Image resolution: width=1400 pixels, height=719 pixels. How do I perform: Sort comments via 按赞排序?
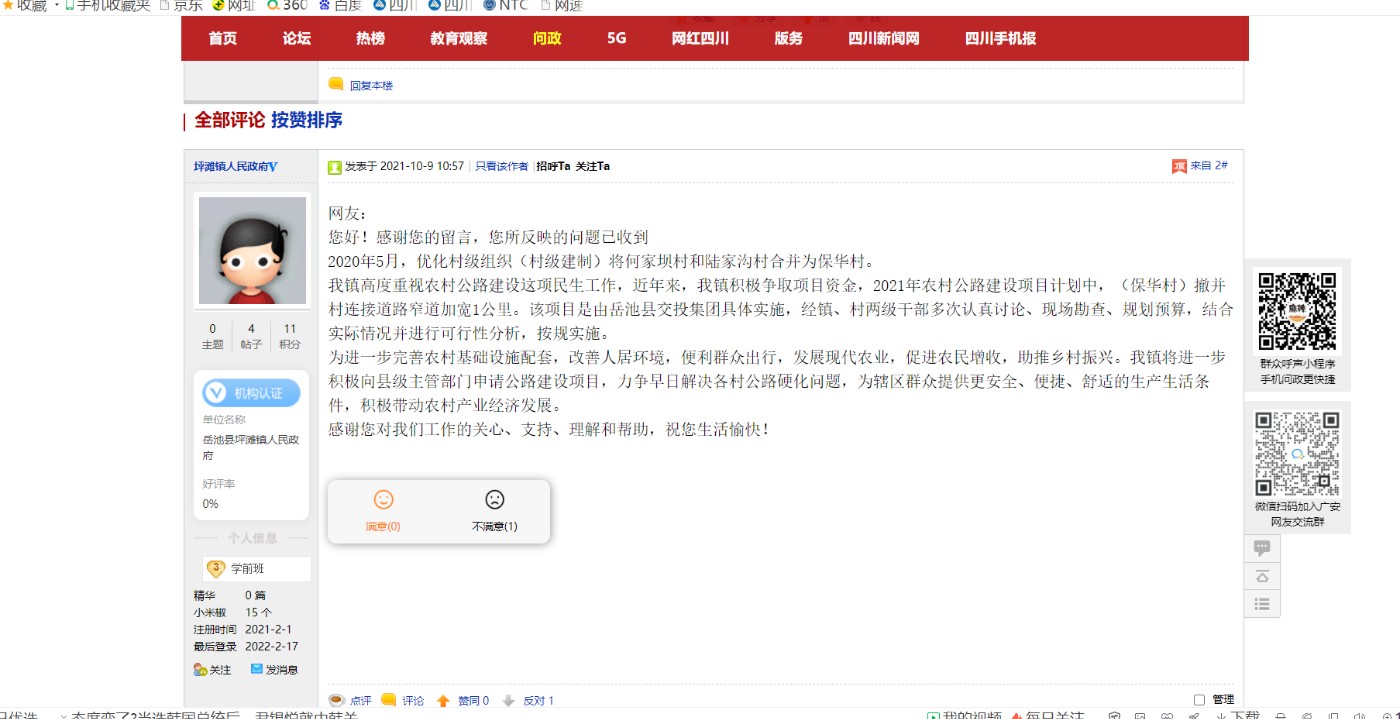coord(307,120)
